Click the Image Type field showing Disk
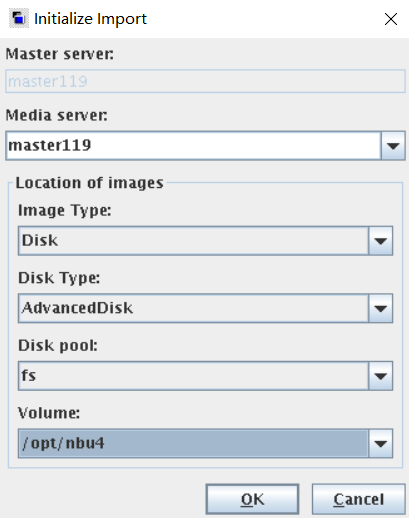 pyautogui.click(x=193, y=241)
